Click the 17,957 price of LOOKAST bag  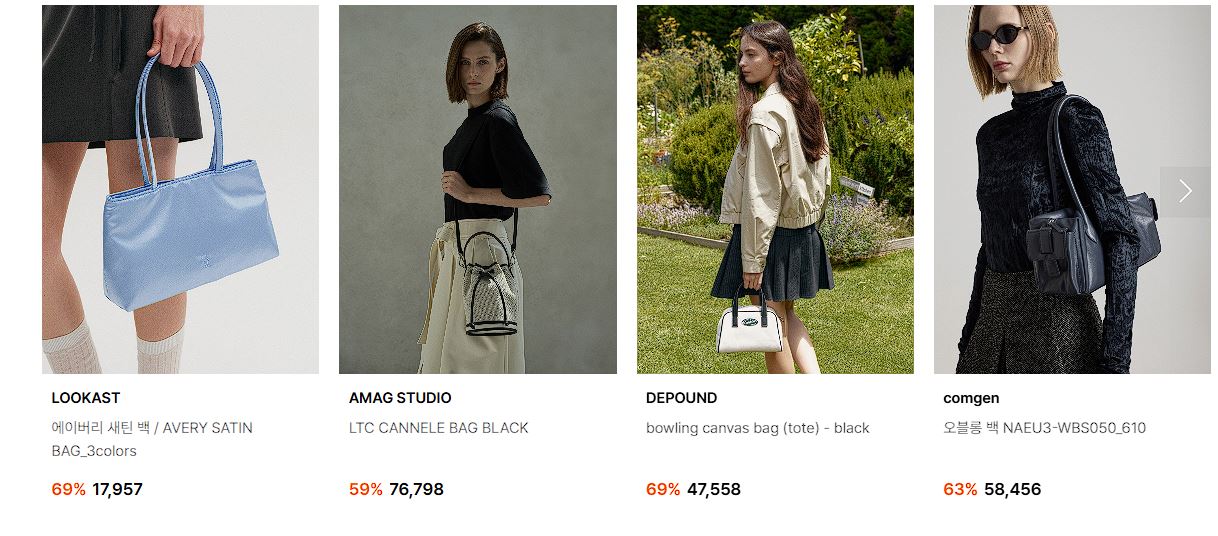[x=117, y=490]
